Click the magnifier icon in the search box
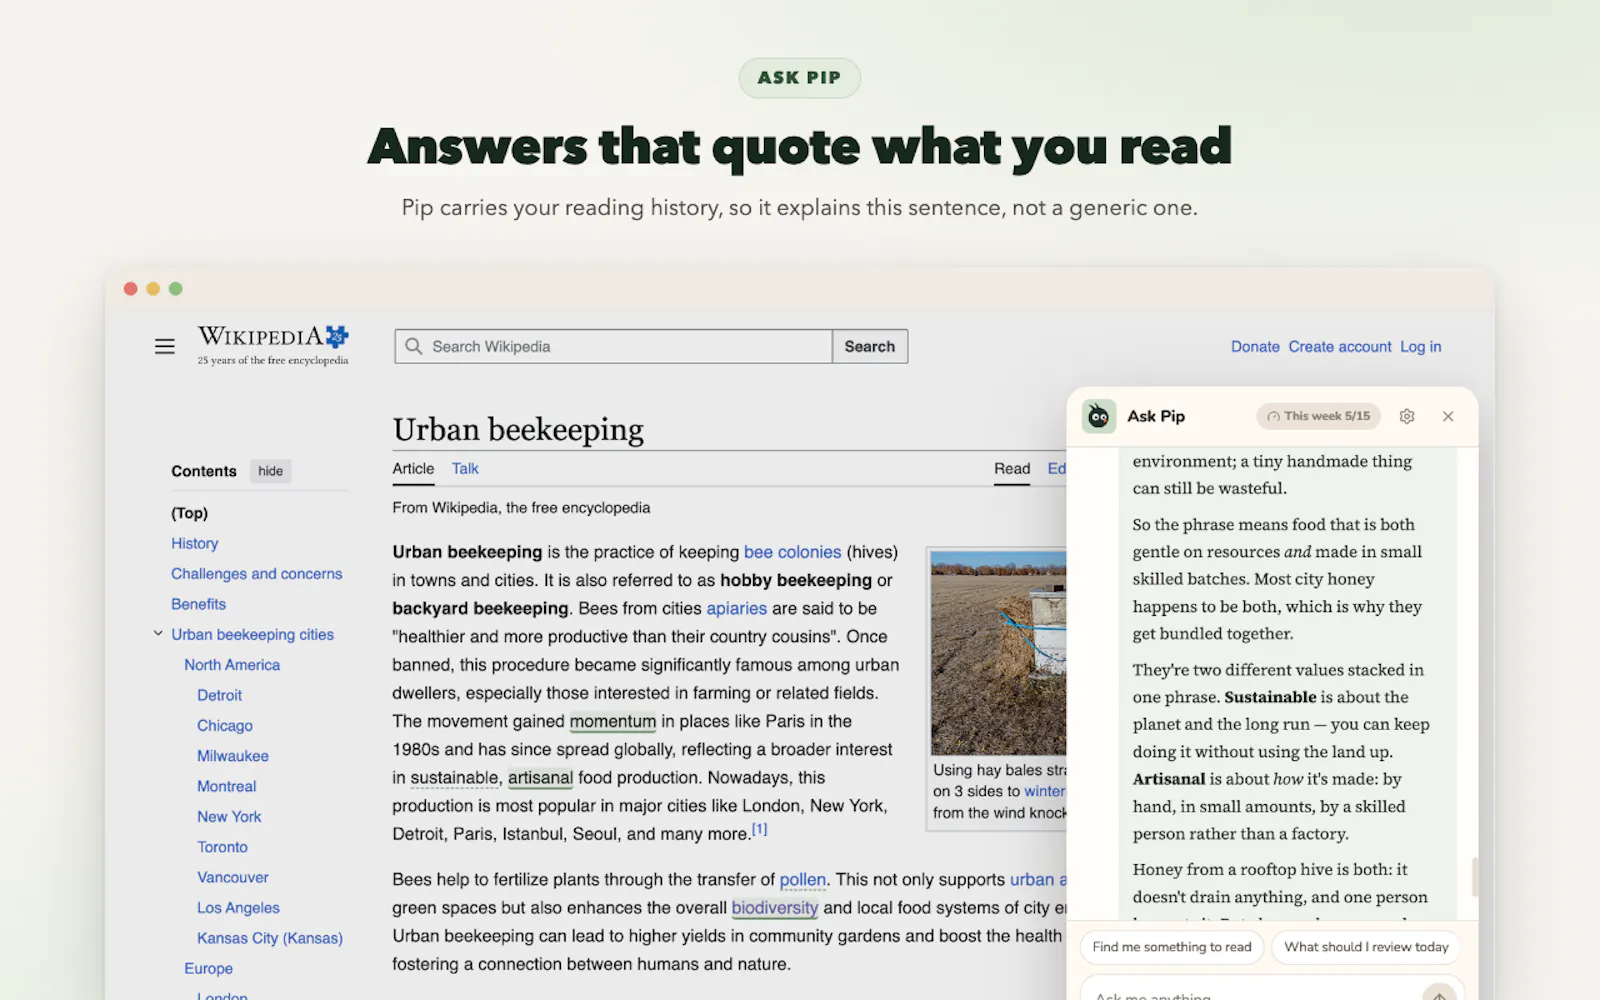This screenshot has width=1600, height=1000. [x=414, y=346]
